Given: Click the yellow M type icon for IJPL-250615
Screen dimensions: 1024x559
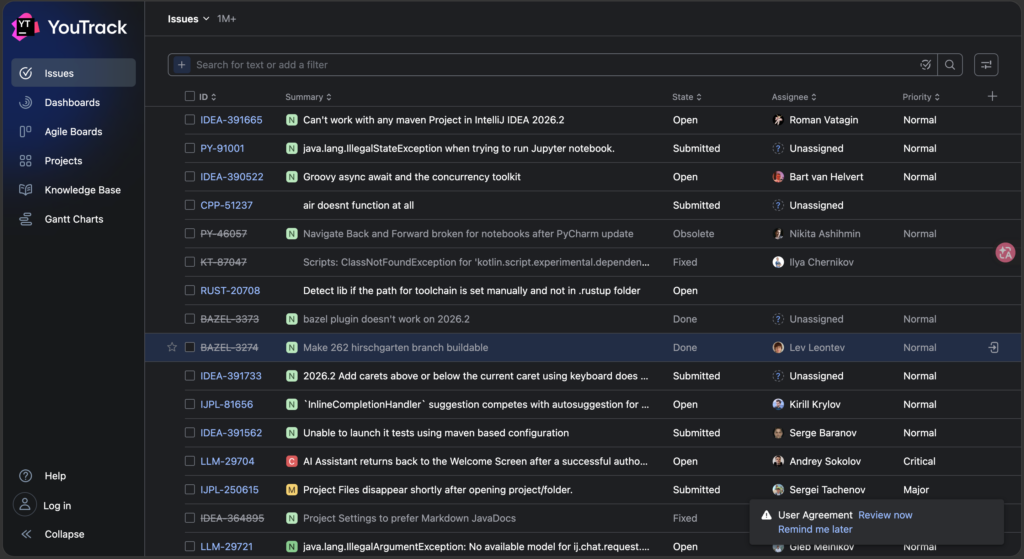Looking at the screenshot, I should click(x=292, y=490).
